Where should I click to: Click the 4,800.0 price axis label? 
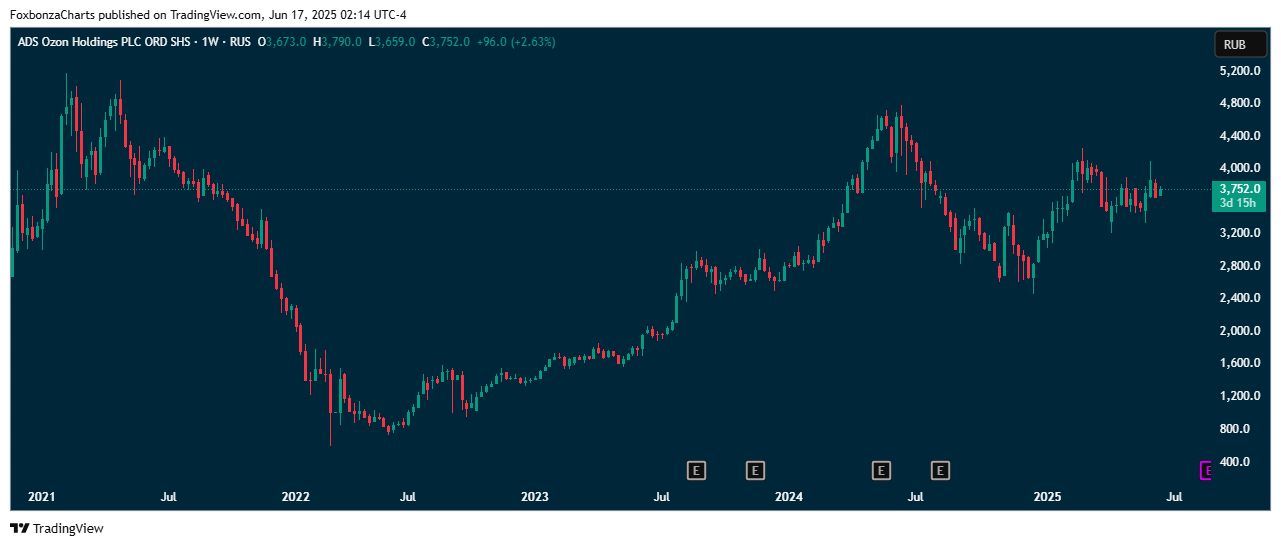tap(1239, 103)
